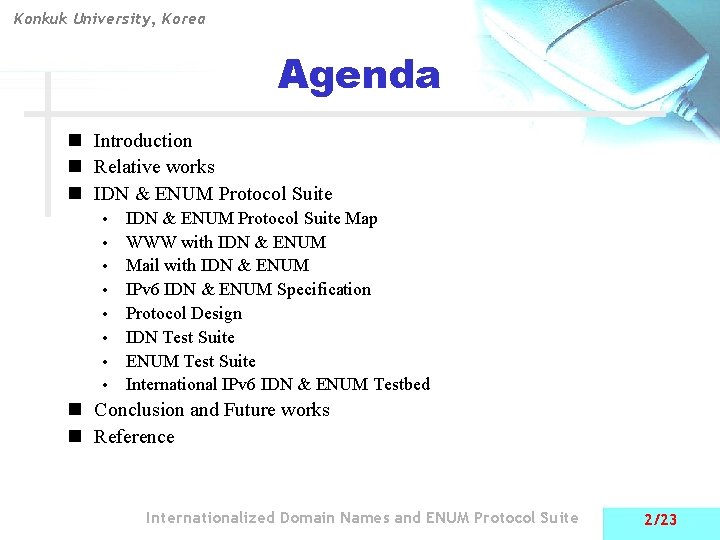
Task: Click top-level 'IDN & ENUM Protocol Suite' bullet
Action: pos(213,193)
